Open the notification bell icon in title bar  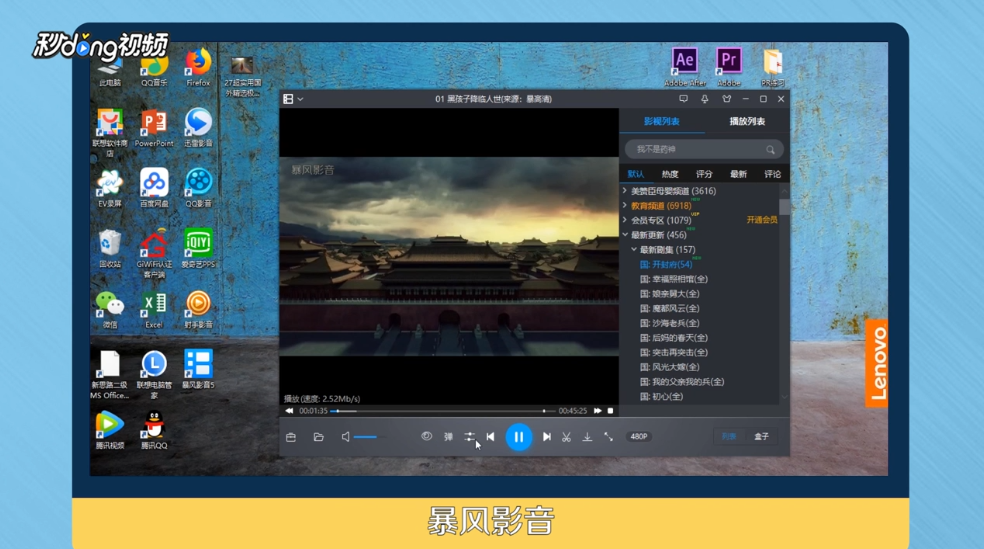coord(705,99)
